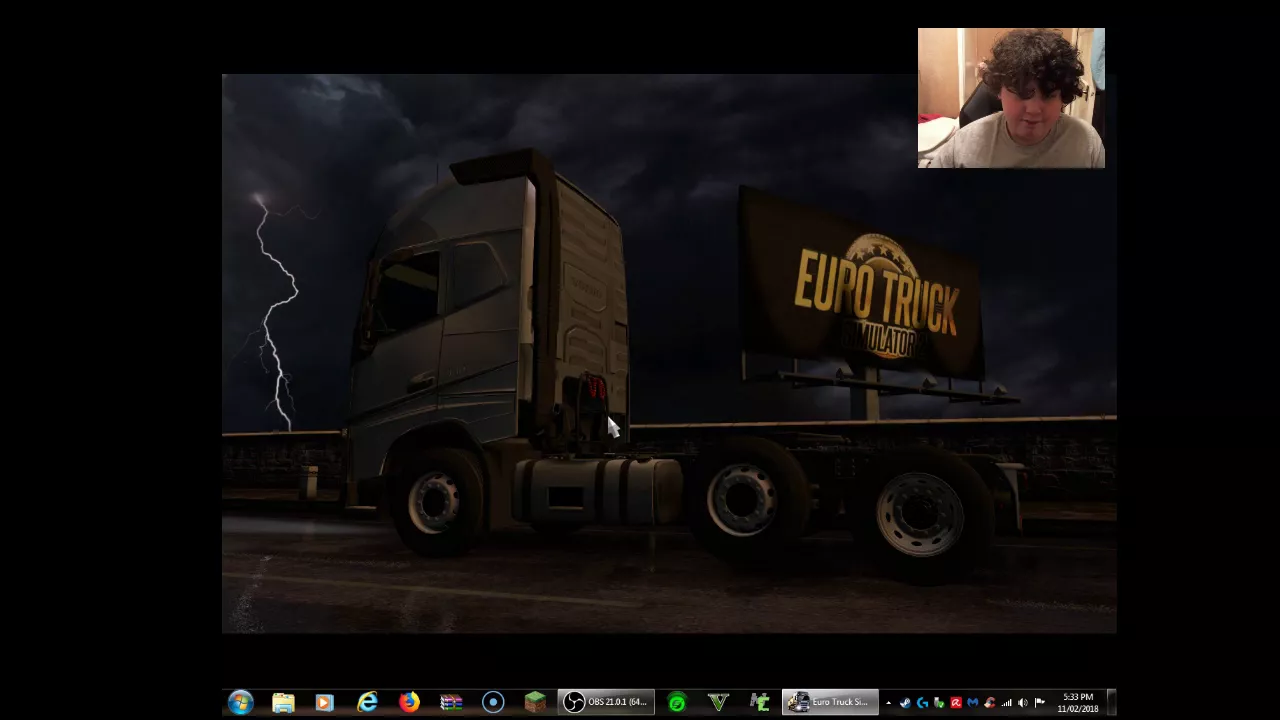Image resolution: width=1280 pixels, height=720 pixels.
Task: Open Steam tray icon
Action: pyautogui.click(x=905, y=703)
